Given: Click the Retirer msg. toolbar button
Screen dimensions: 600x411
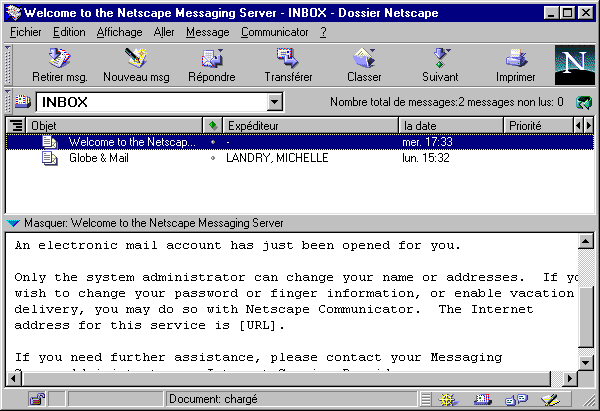Looking at the screenshot, I should pos(59,65).
